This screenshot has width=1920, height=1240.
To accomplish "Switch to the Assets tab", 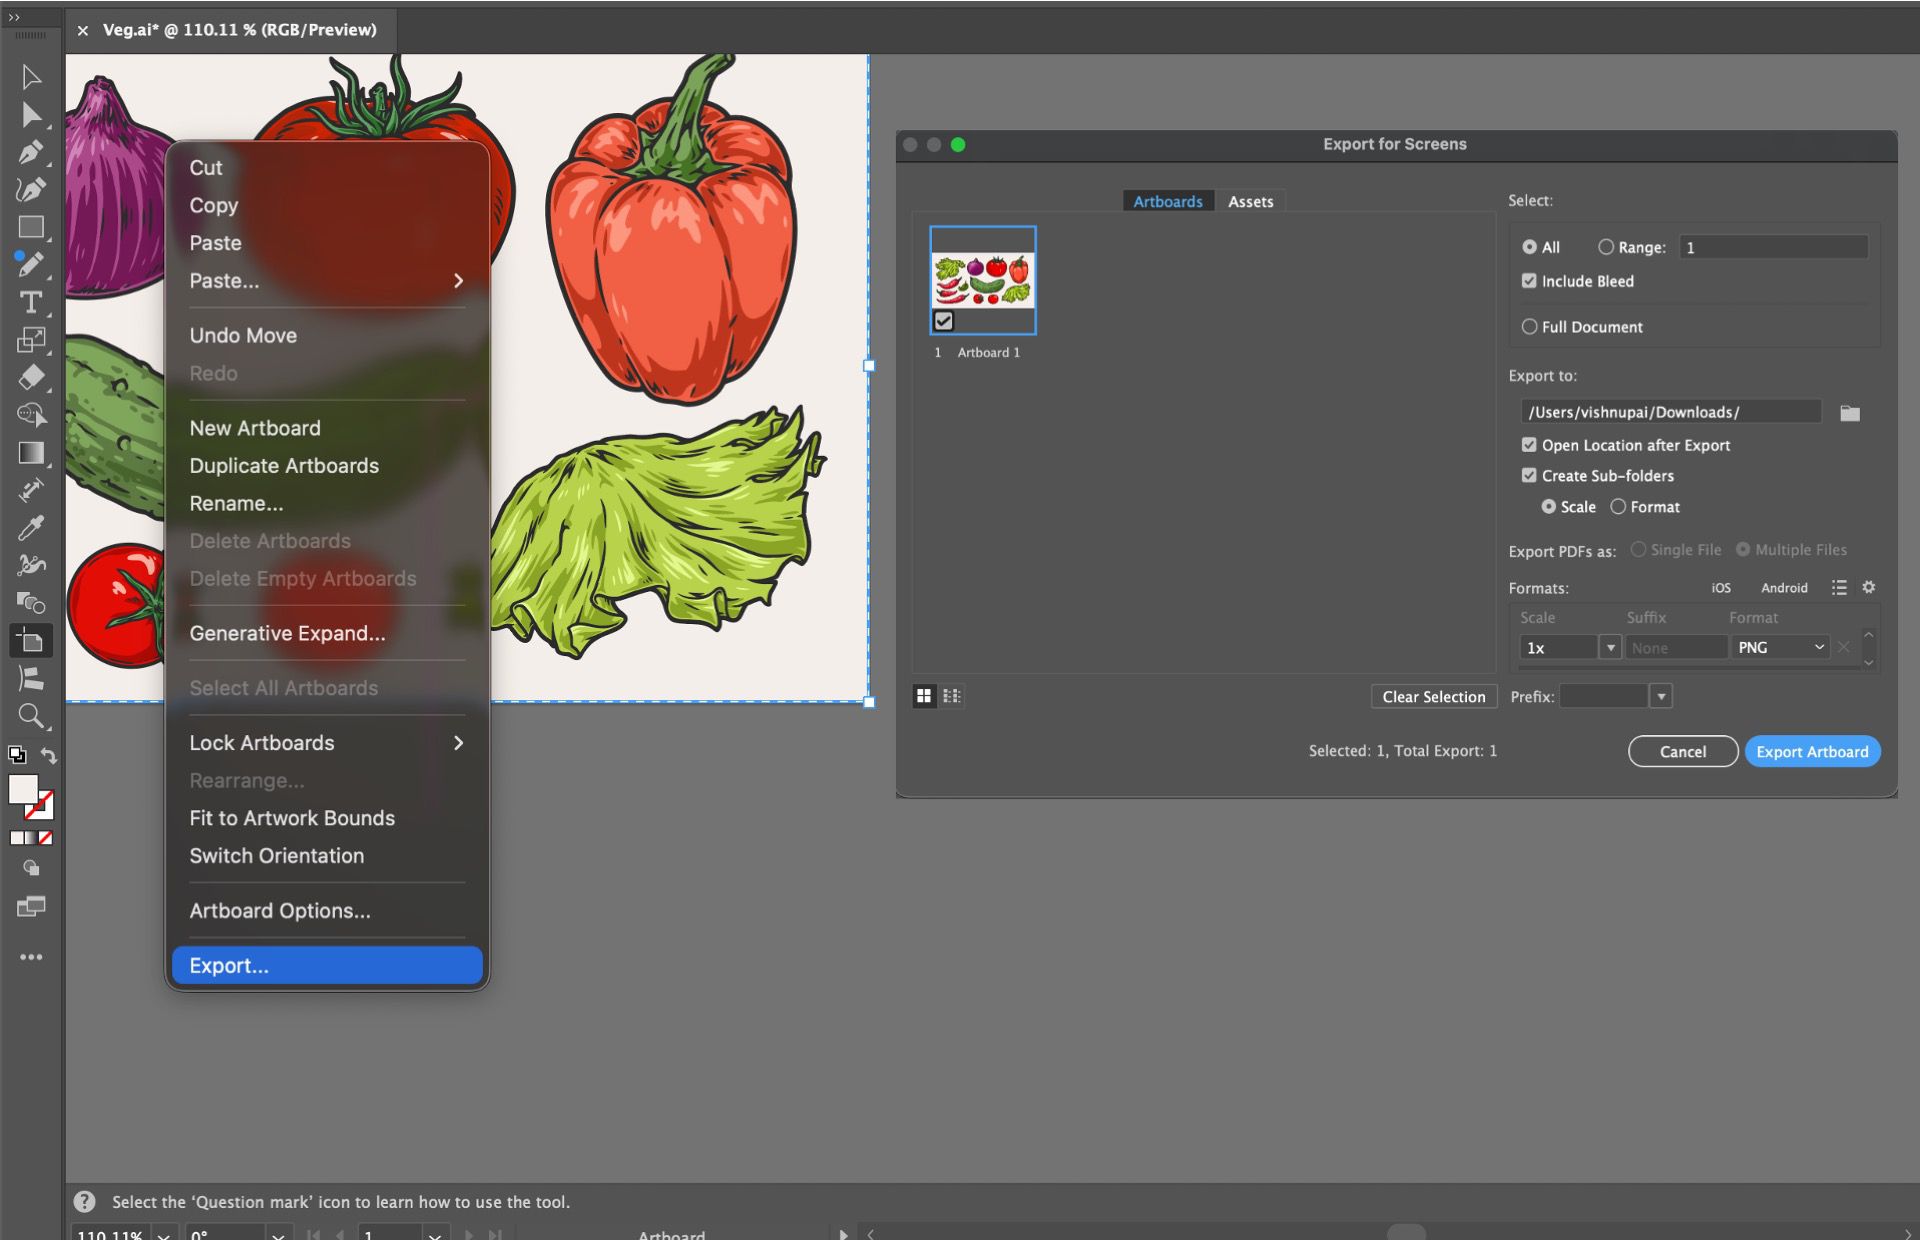I will pyautogui.click(x=1250, y=200).
